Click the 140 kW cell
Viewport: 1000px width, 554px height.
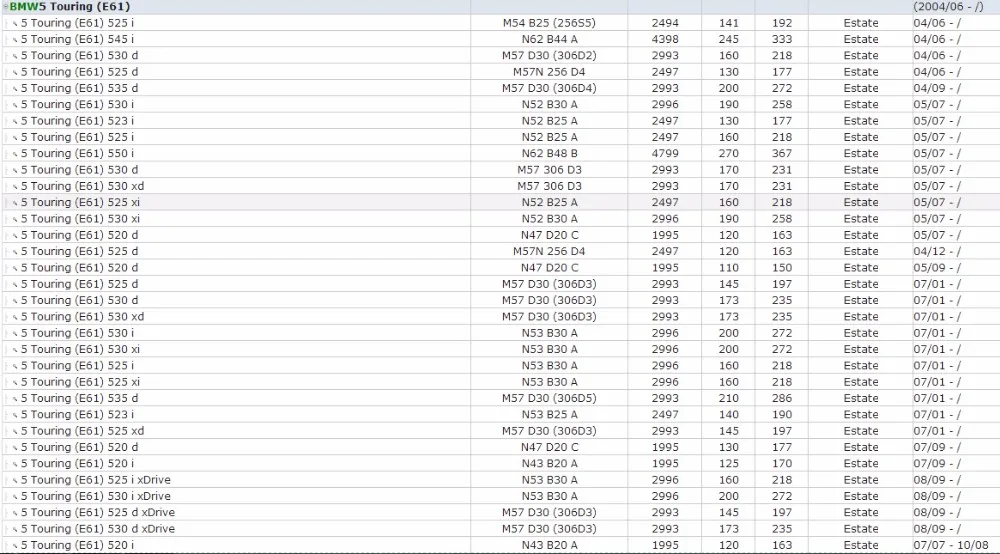click(728, 414)
